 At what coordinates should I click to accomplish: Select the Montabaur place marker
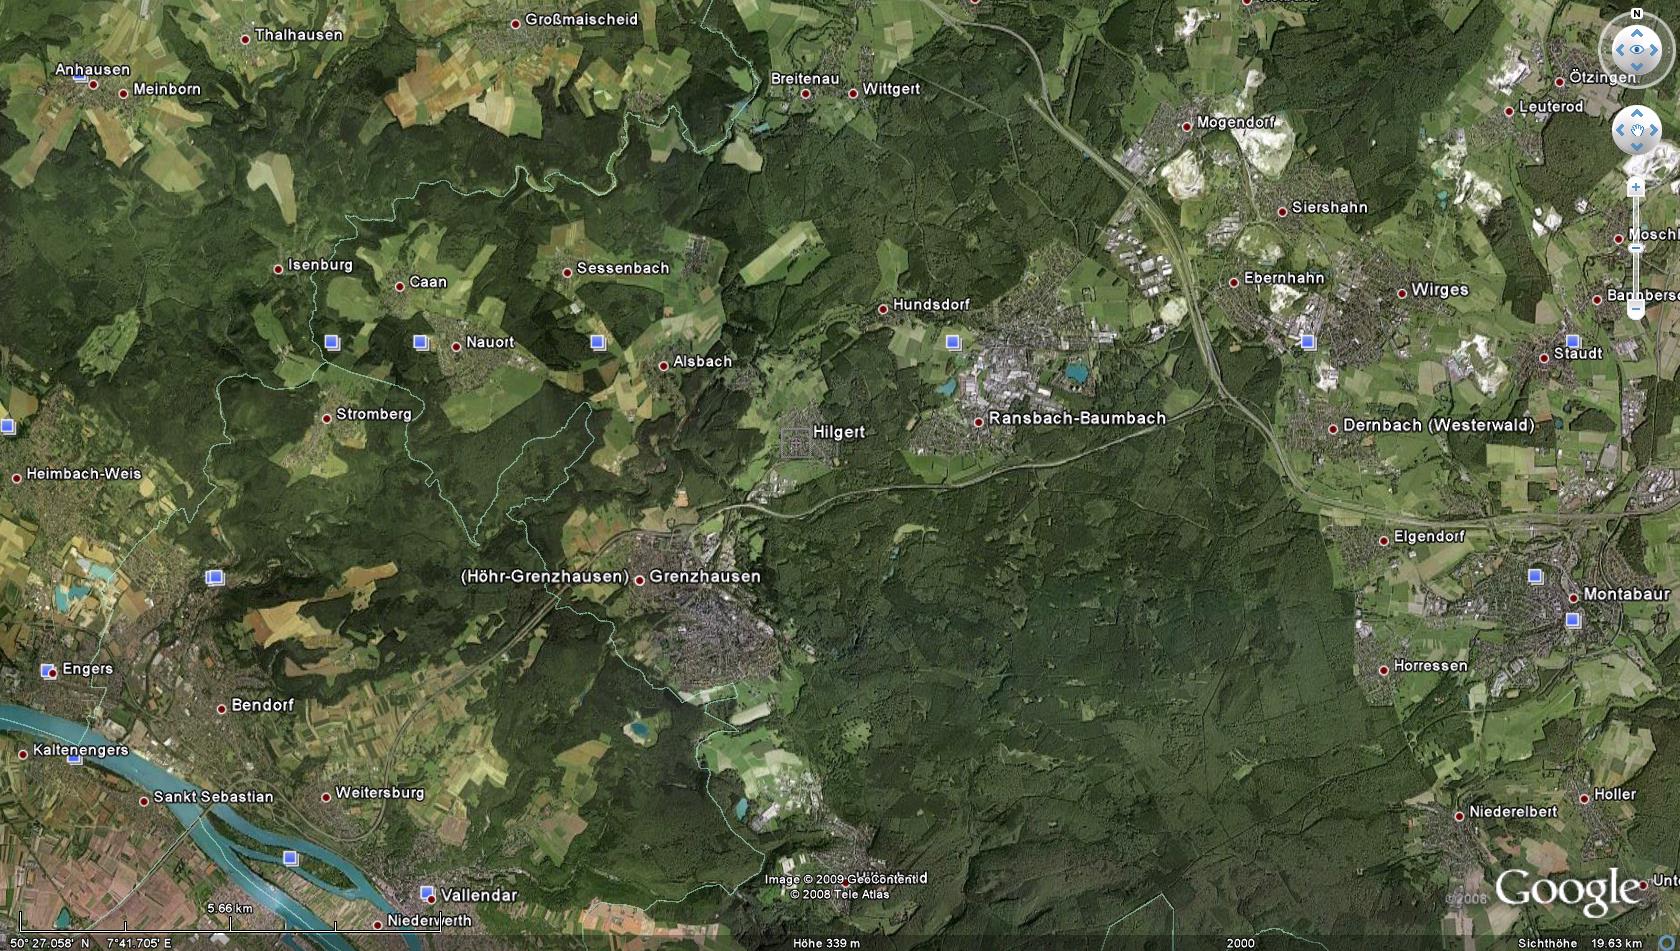[1573, 597]
